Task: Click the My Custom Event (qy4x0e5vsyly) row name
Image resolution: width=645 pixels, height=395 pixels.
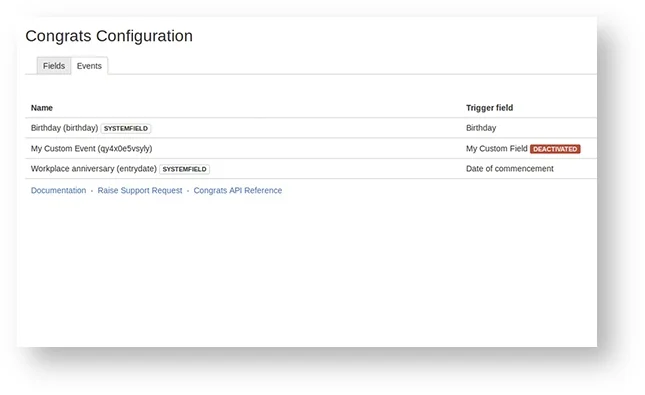Action: click(x=91, y=149)
